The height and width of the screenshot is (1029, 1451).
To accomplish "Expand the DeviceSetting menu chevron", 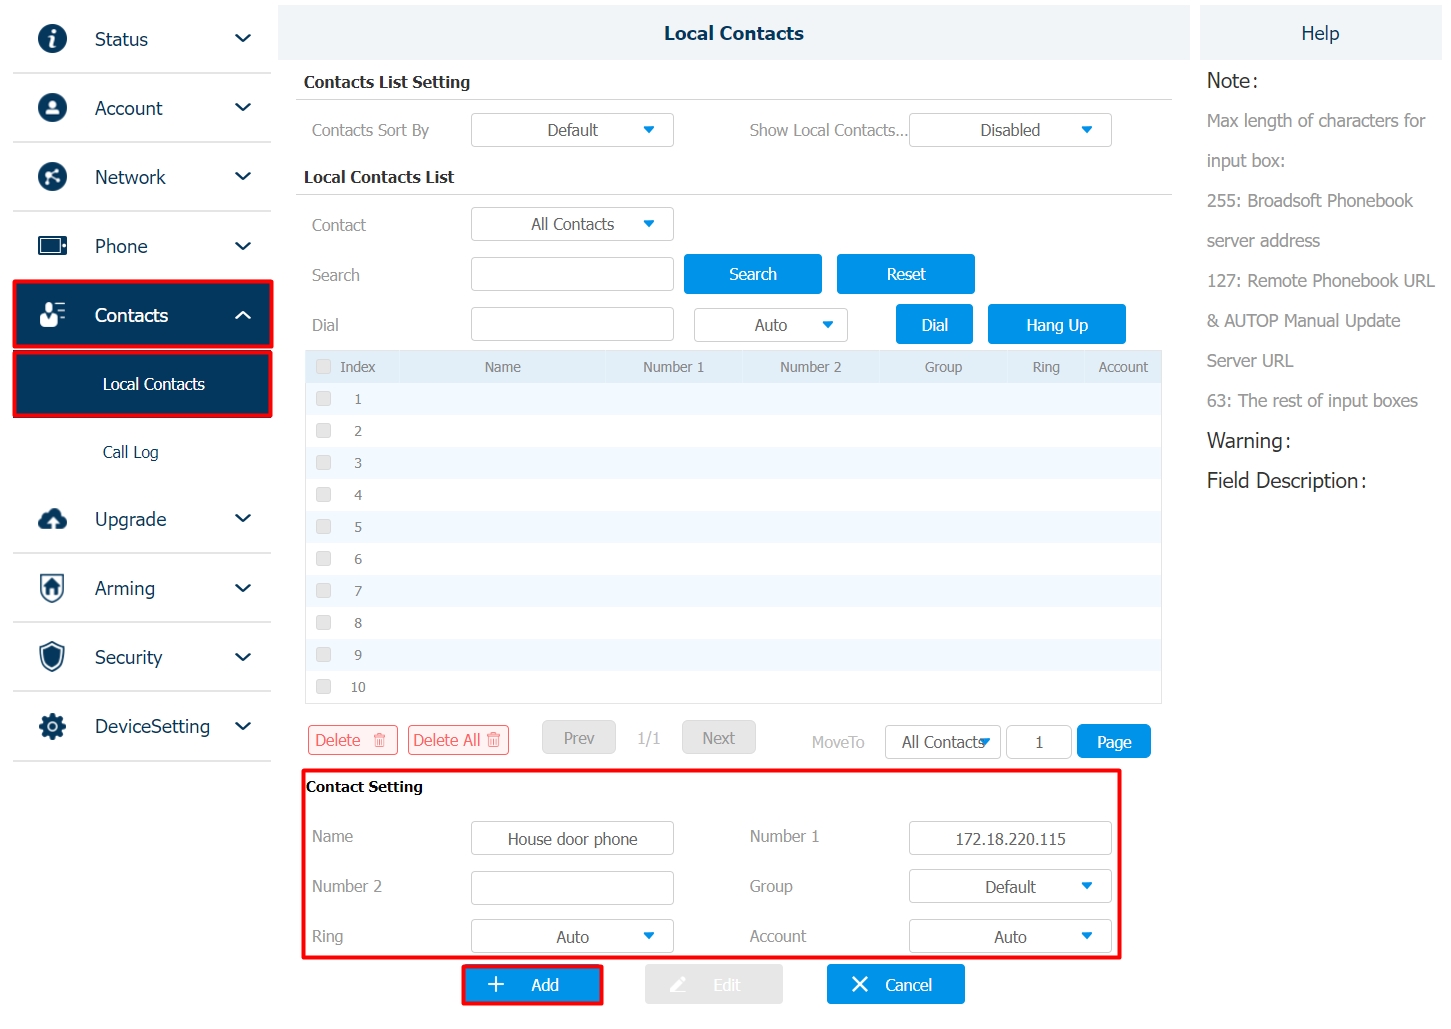I will coord(242,726).
